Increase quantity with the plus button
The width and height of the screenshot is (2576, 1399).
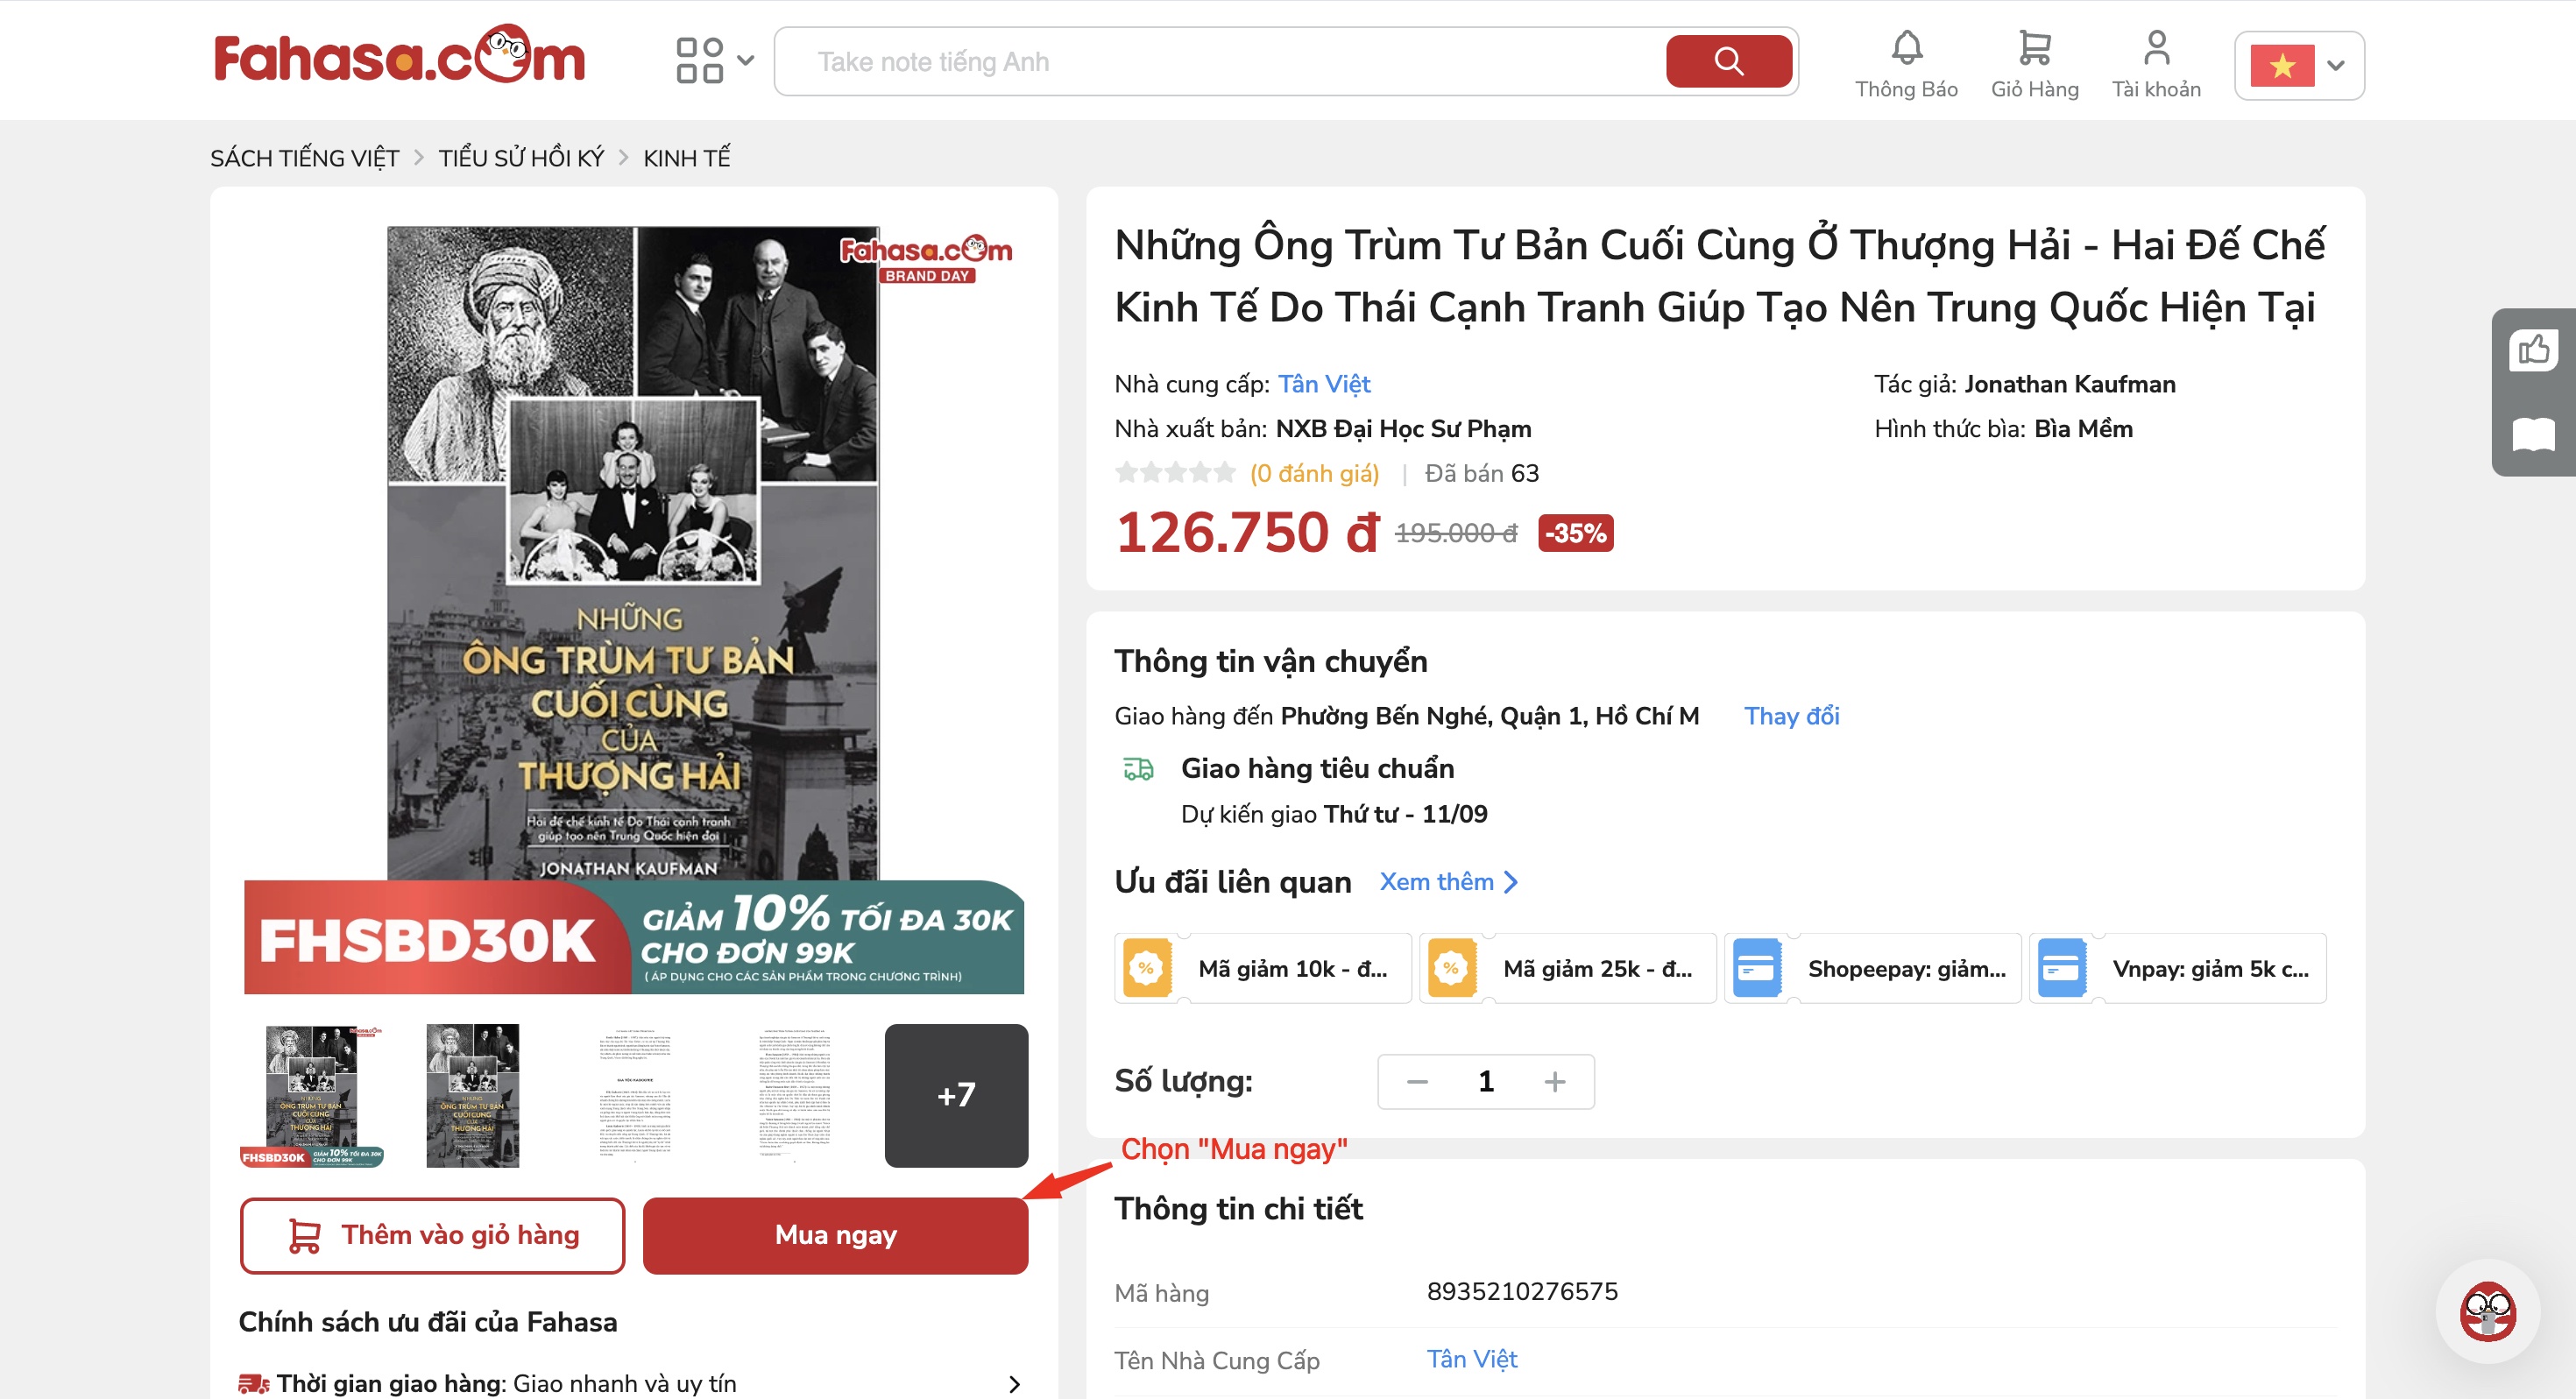1554,1081
